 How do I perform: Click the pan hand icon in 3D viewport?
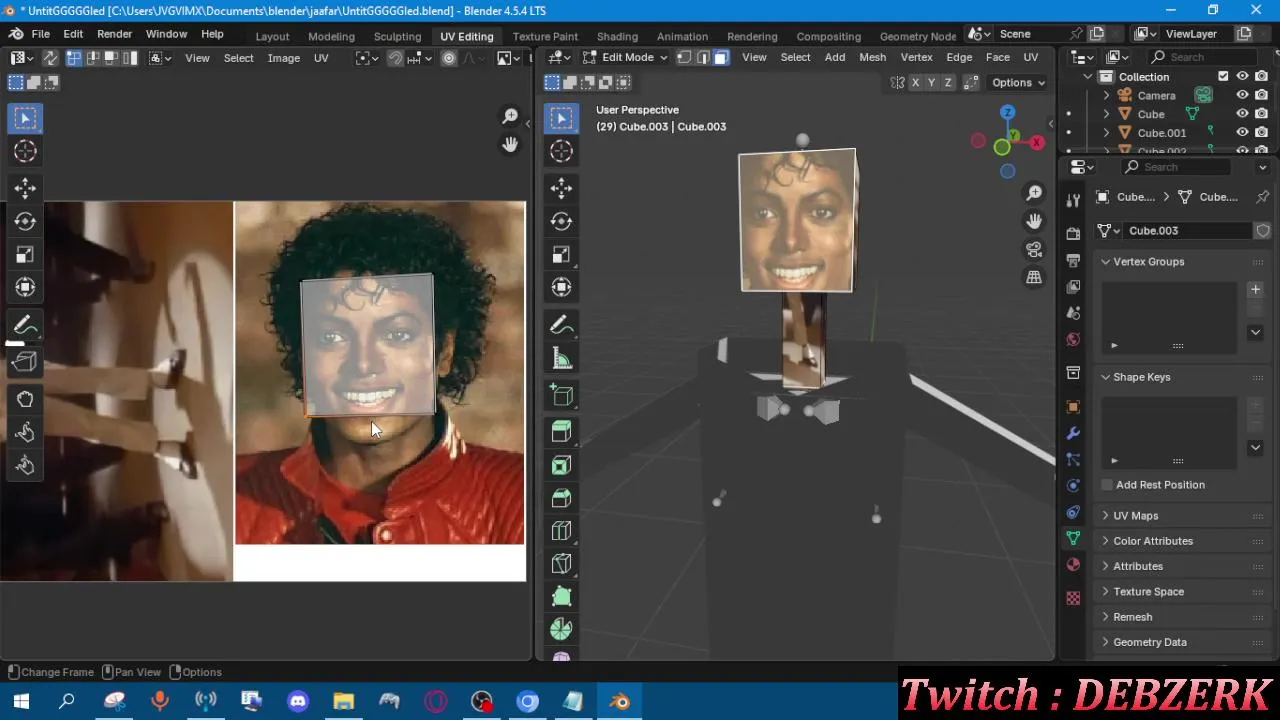pyautogui.click(x=1034, y=221)
